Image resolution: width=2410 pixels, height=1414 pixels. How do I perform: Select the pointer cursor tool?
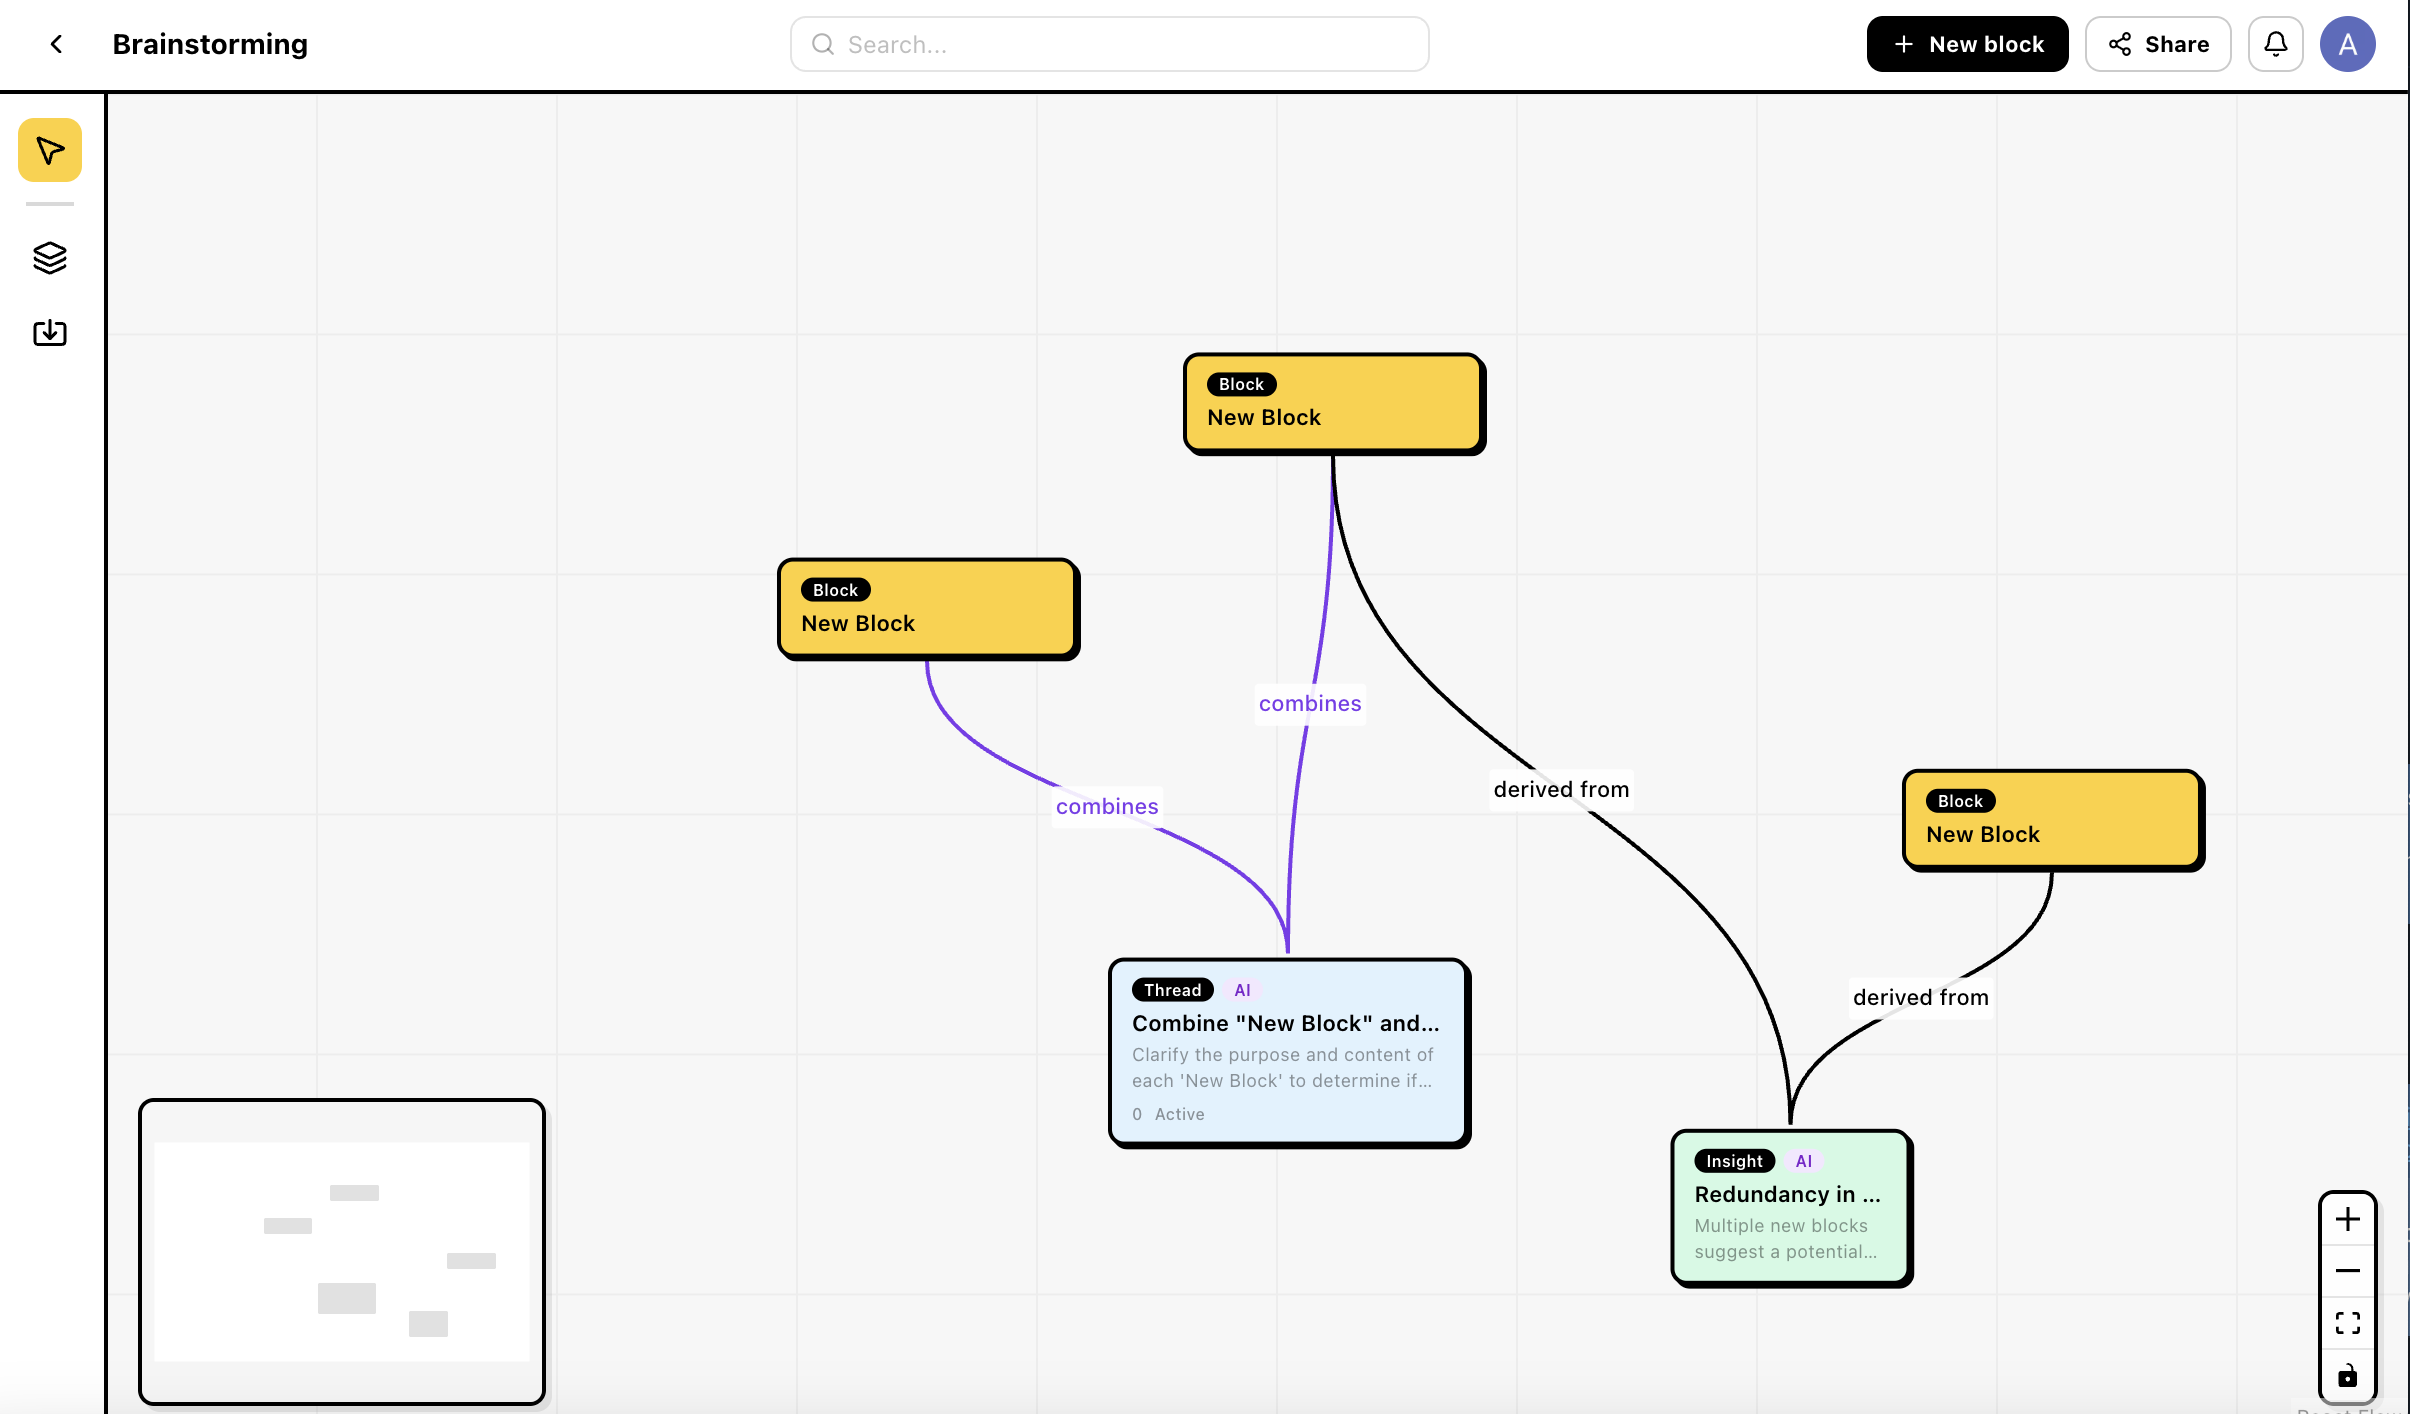point(49,150)
